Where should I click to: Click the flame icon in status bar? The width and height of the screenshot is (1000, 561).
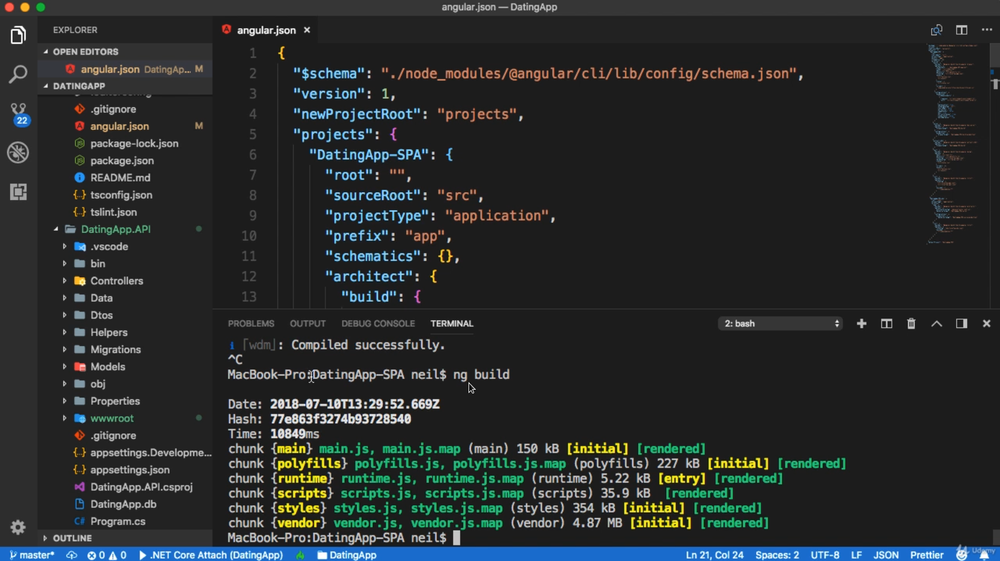[300, 555]
